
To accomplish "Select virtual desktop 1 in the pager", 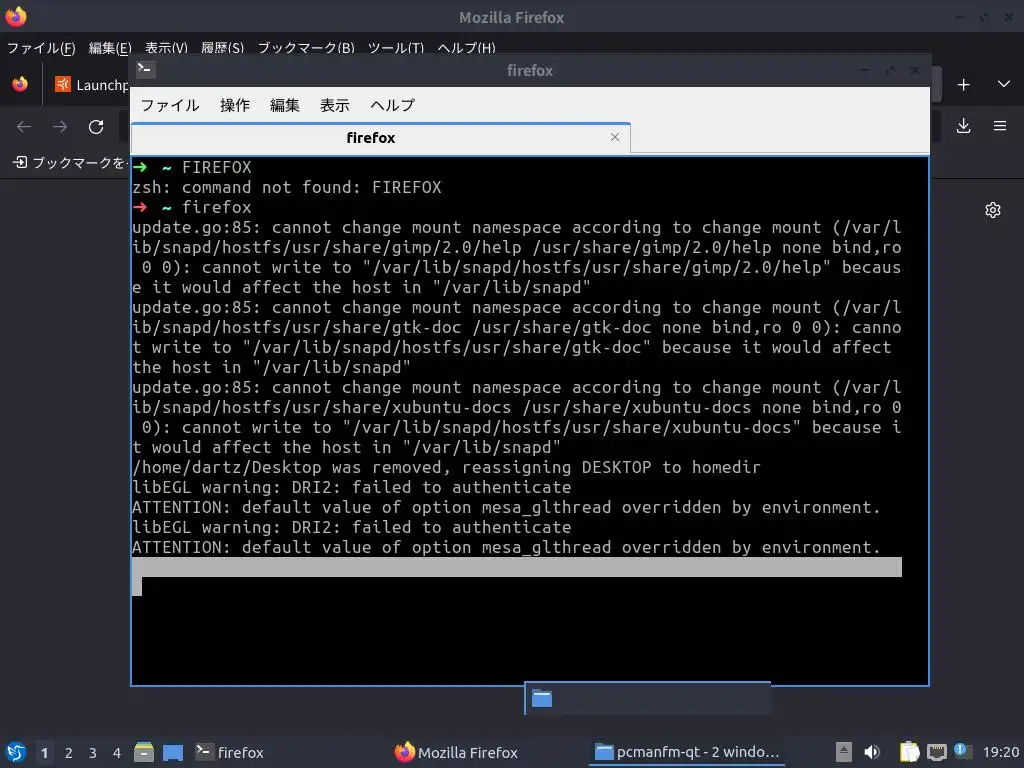I will coord(44,753).
